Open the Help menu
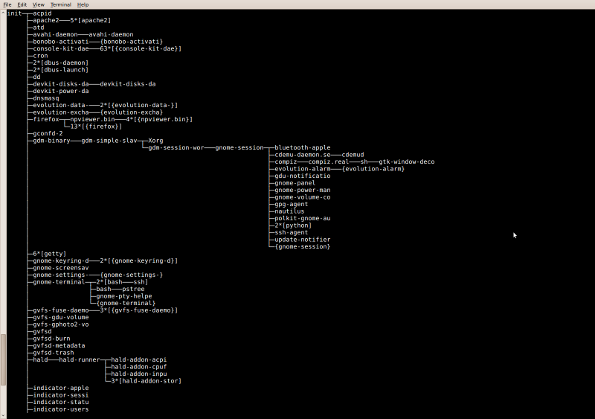595x419 pixels. coord(83,5)
